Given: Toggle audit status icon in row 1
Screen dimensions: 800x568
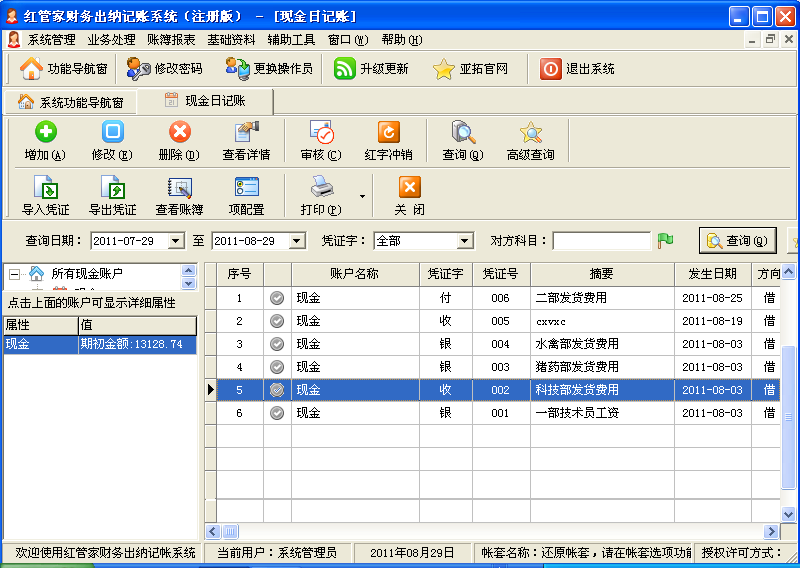Looking at the screenshot, I should (277, 298).
